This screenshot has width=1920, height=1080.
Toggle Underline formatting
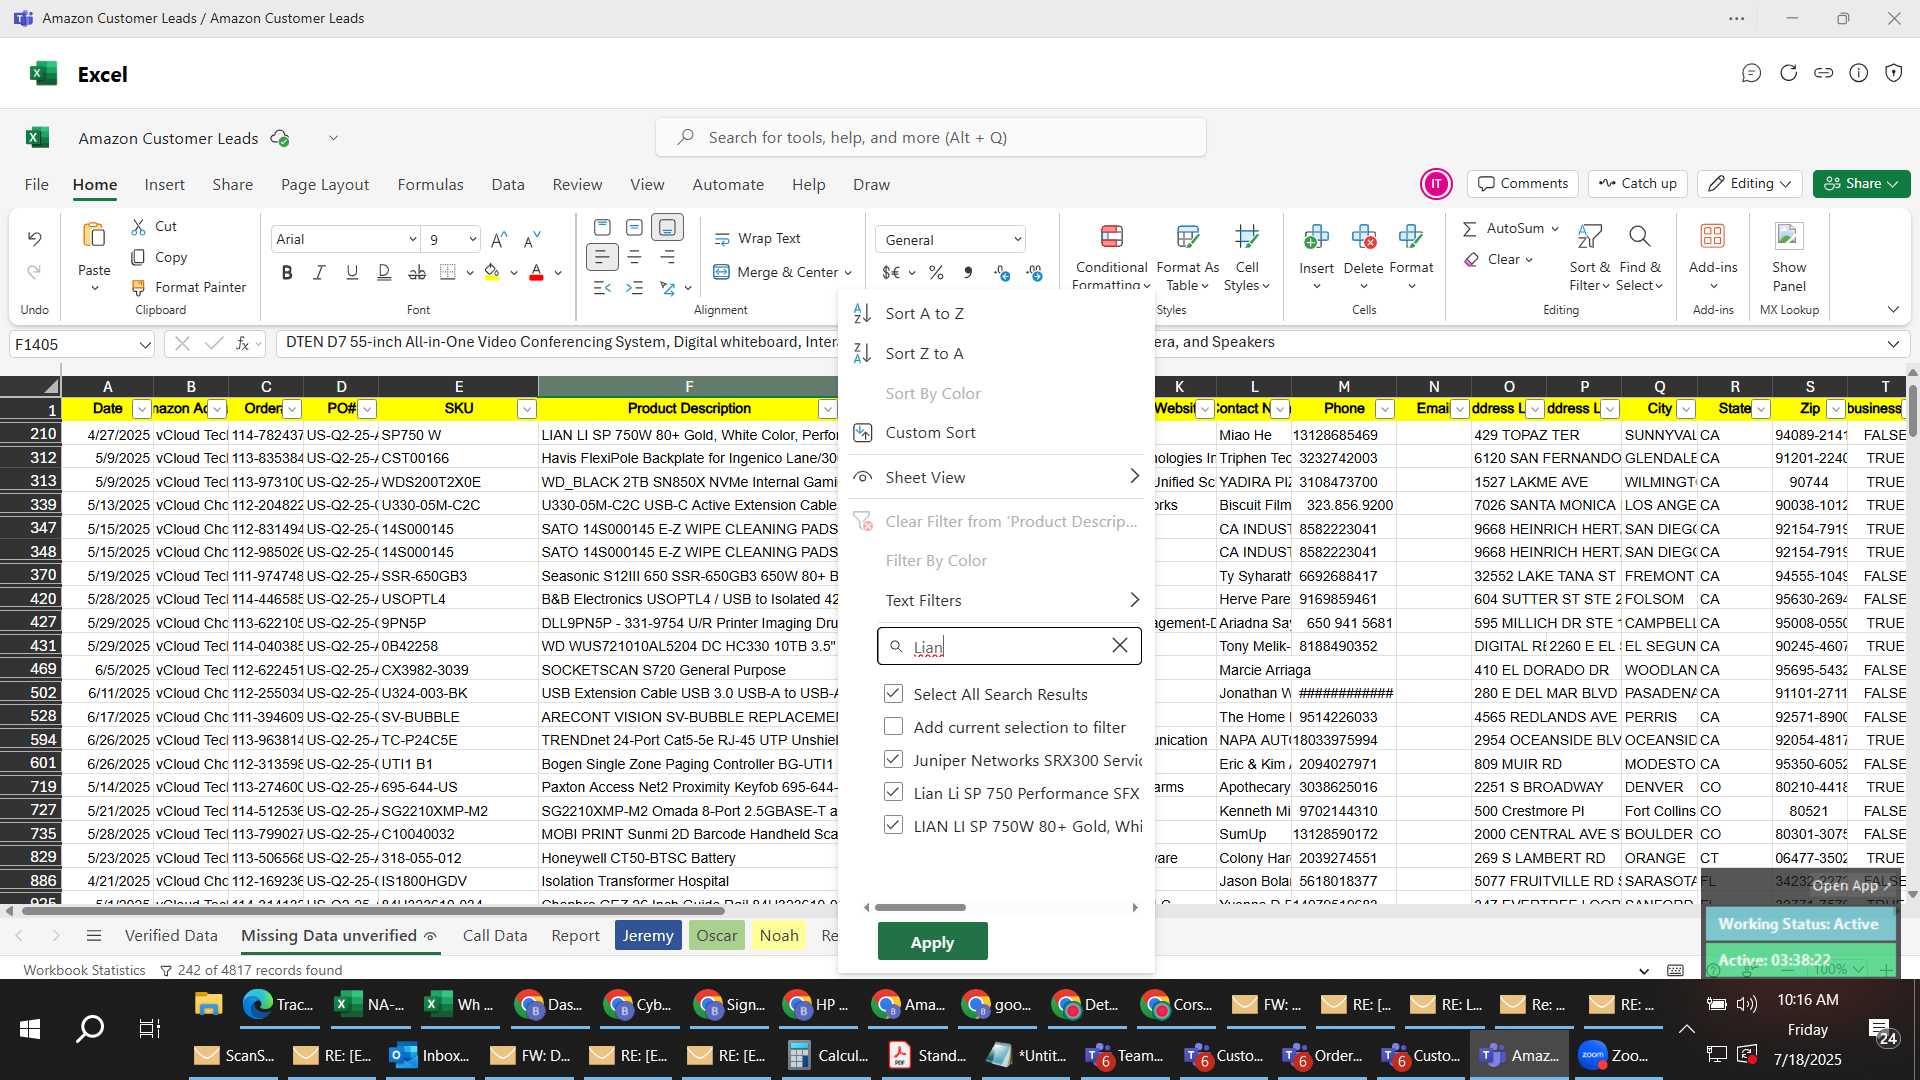pyautogui.click(x=352, y=273)
